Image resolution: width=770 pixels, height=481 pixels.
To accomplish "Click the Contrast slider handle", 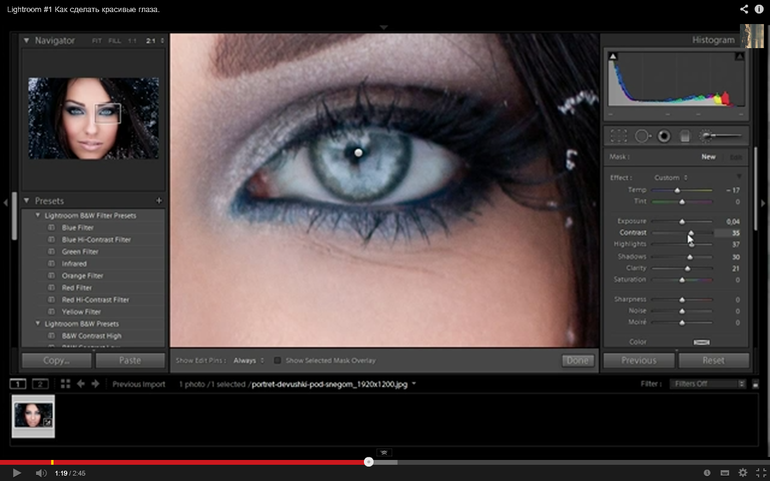I will point(690,232).
